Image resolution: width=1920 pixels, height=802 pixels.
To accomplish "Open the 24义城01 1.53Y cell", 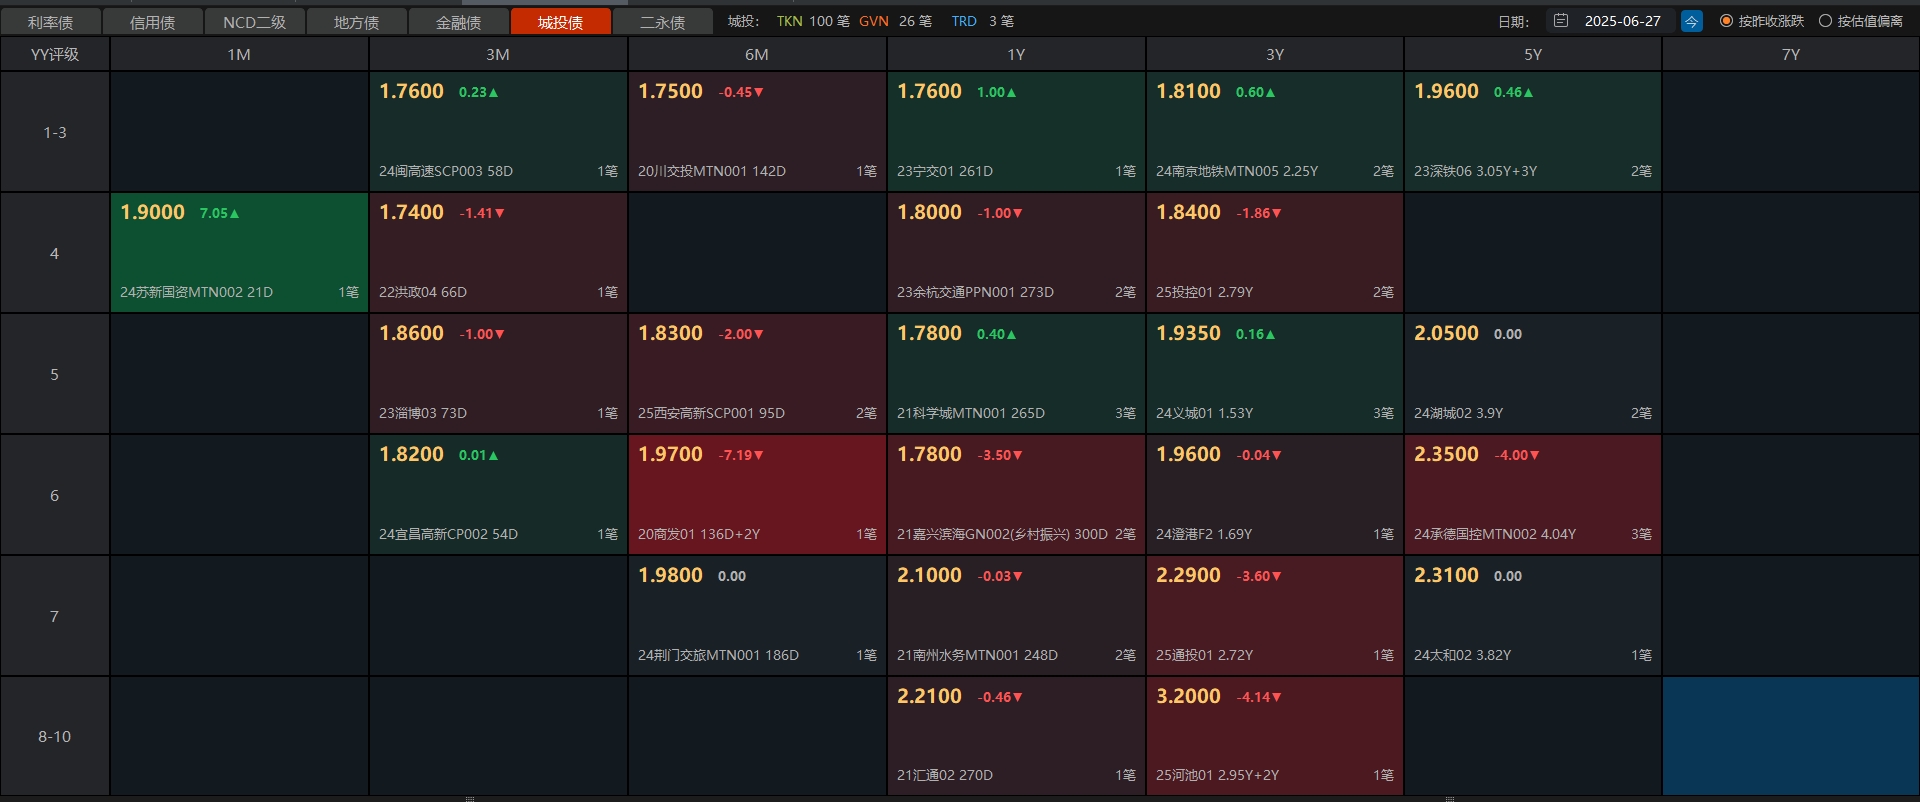I will coord(1275,374).
